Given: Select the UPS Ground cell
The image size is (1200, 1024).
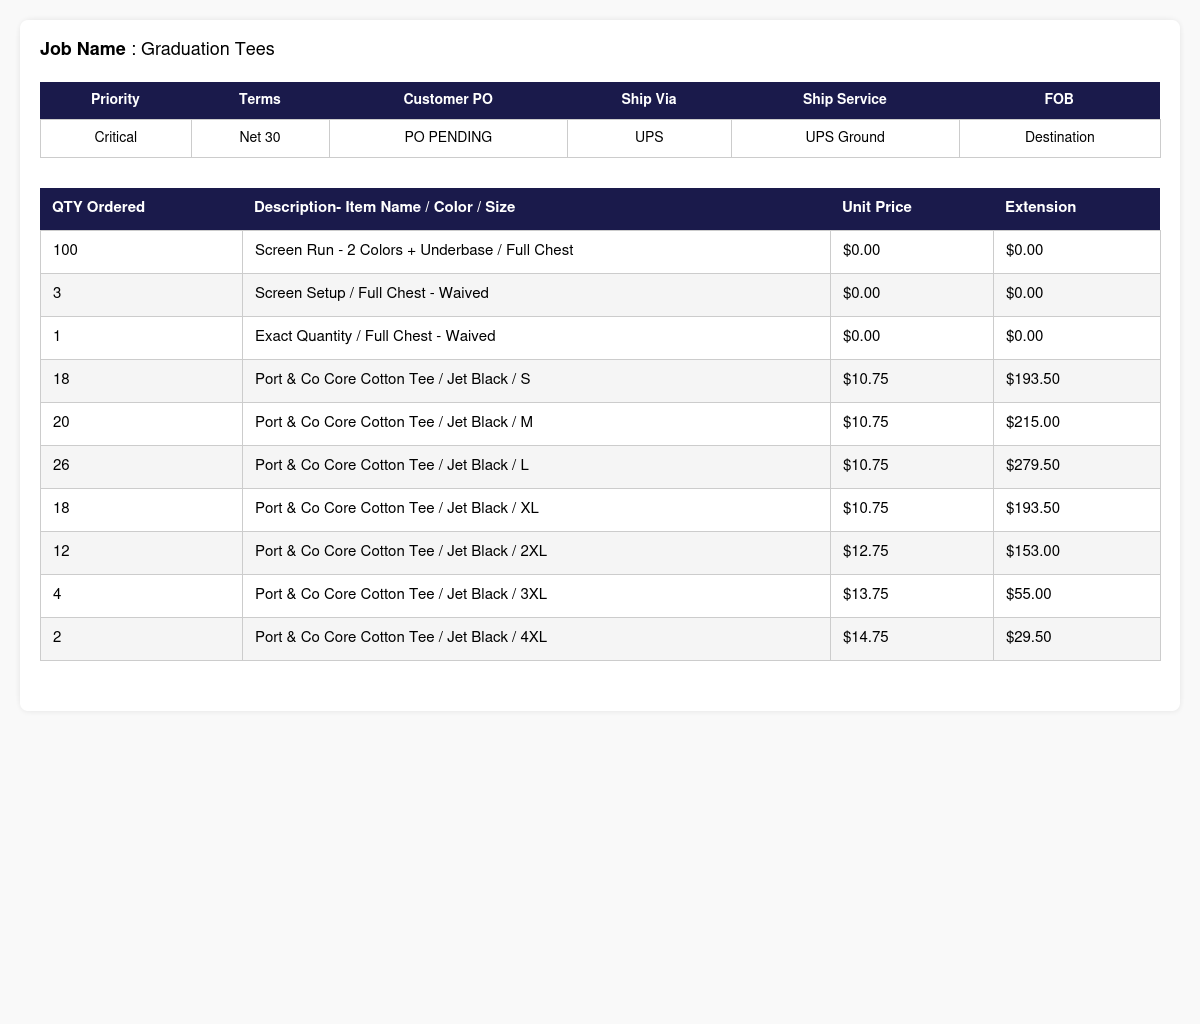Looking at the screenshot, I should click(845, 137).
